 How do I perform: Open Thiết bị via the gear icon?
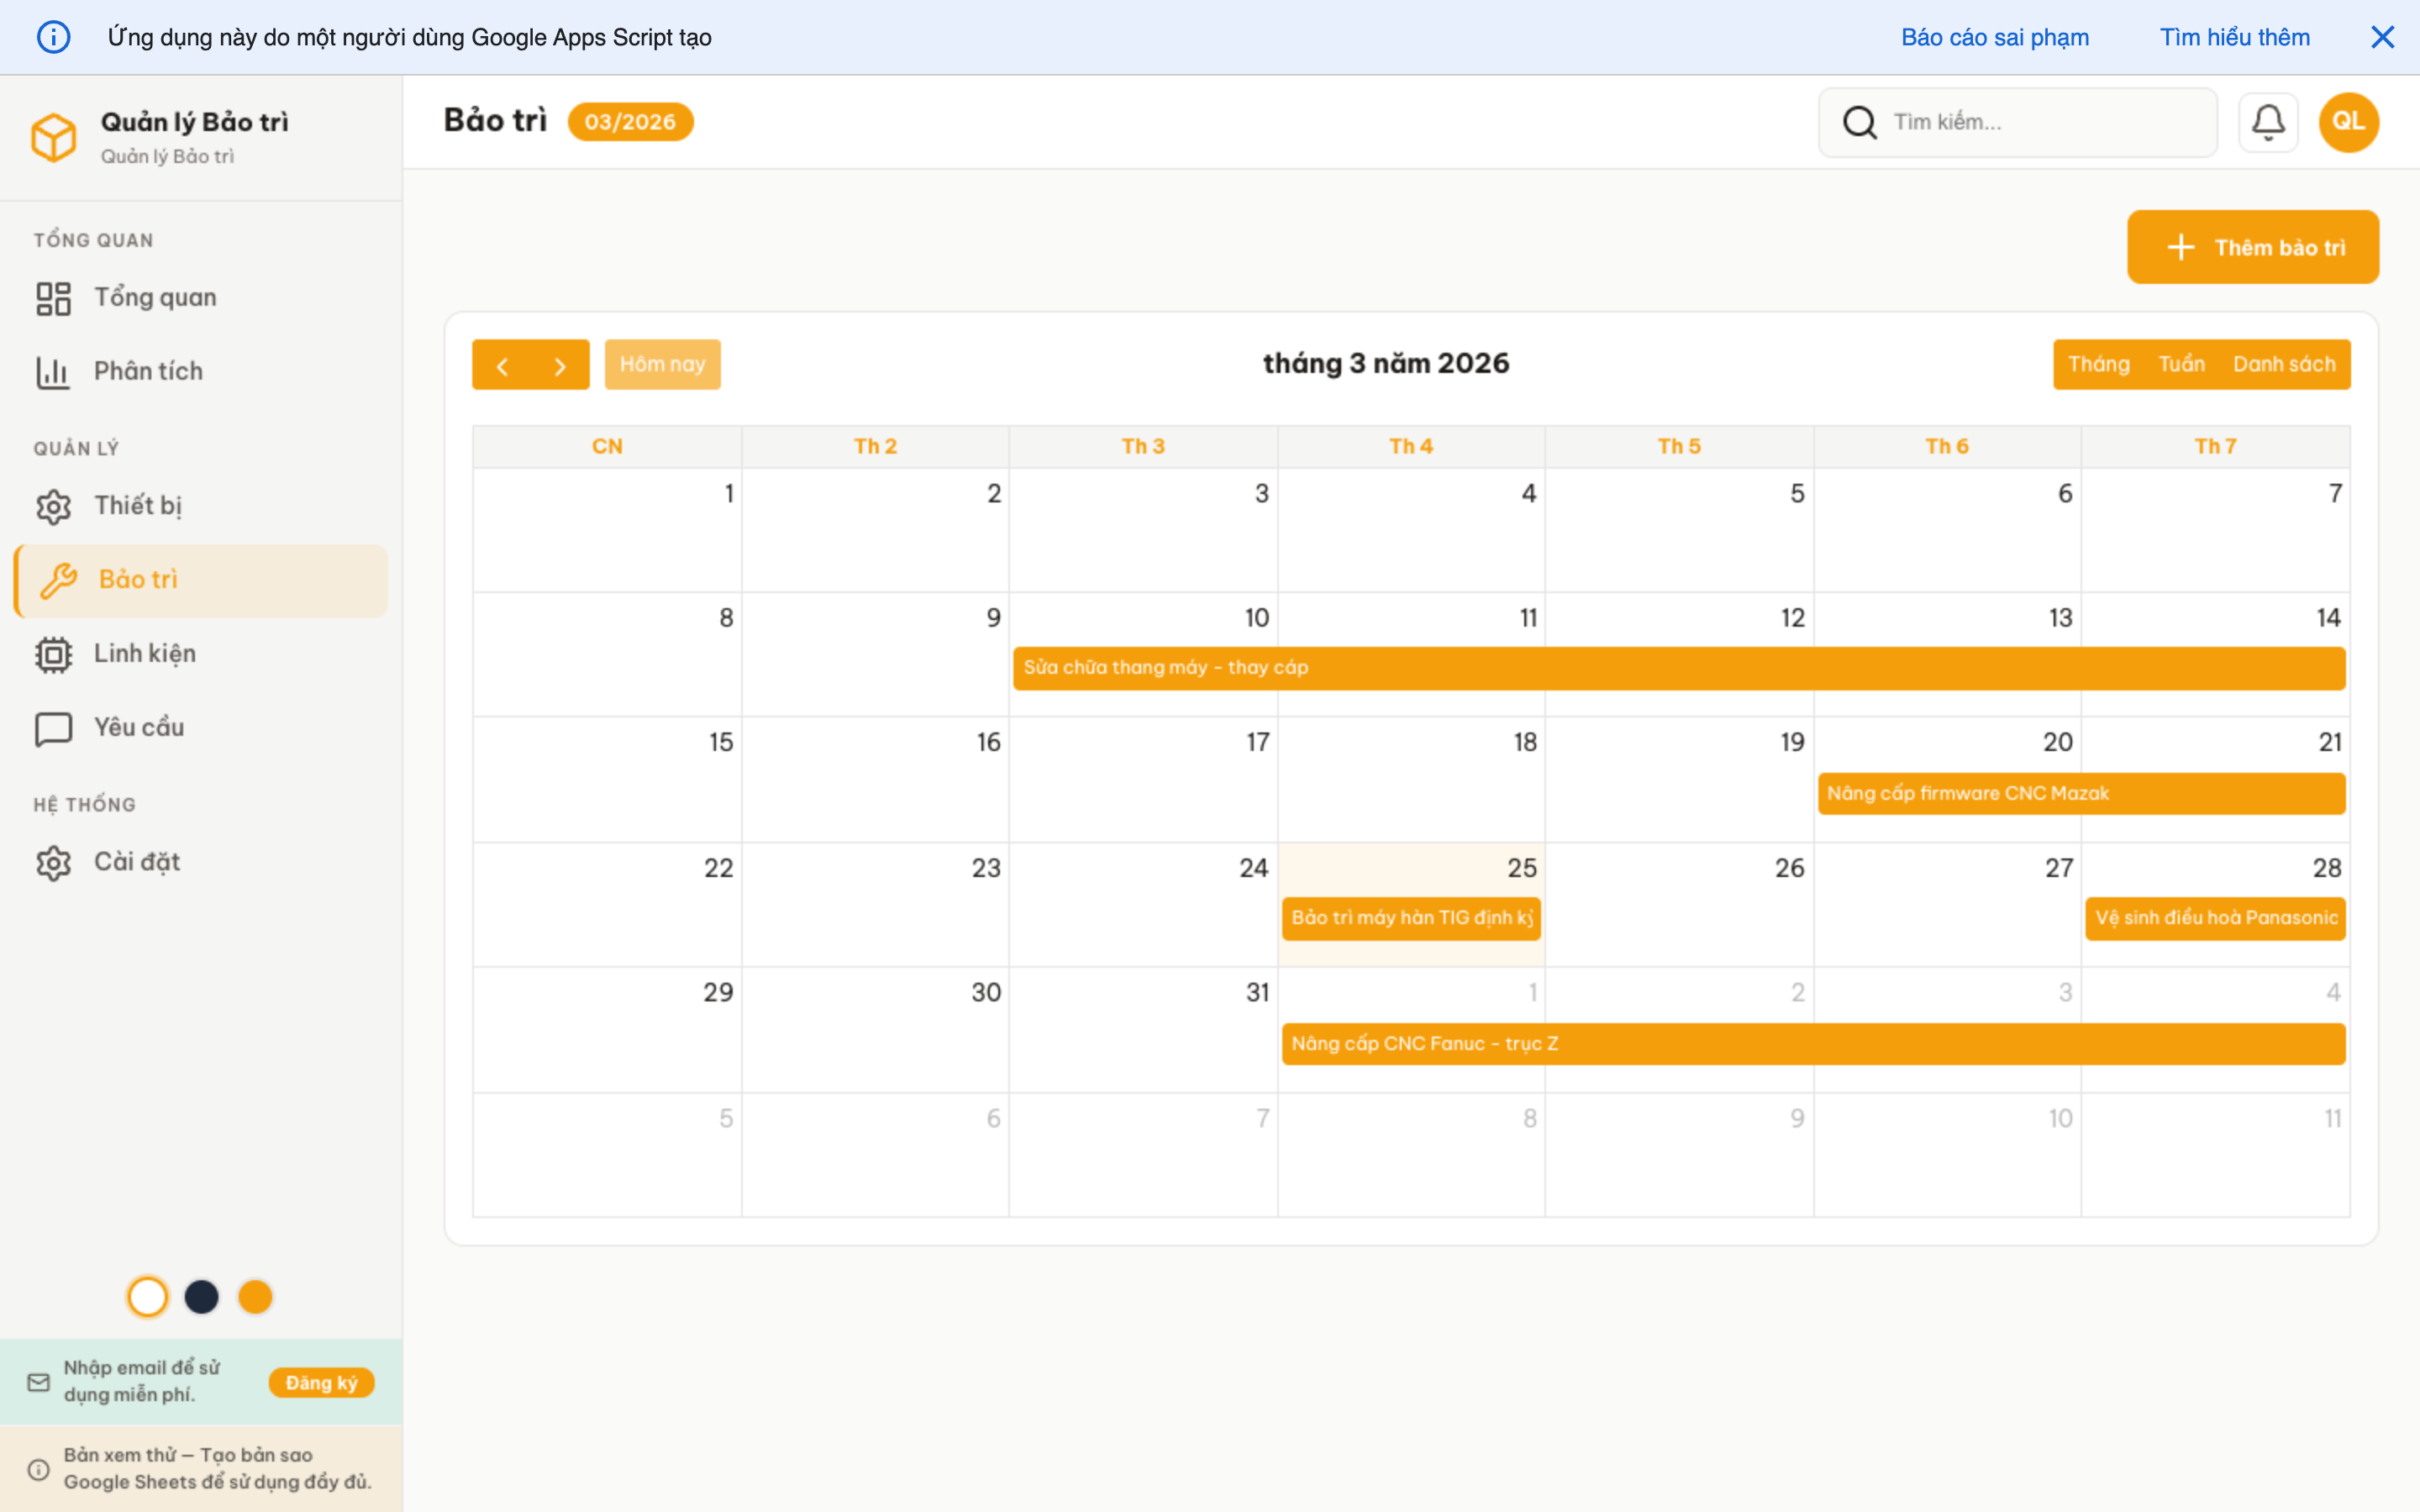click(54, 506)
